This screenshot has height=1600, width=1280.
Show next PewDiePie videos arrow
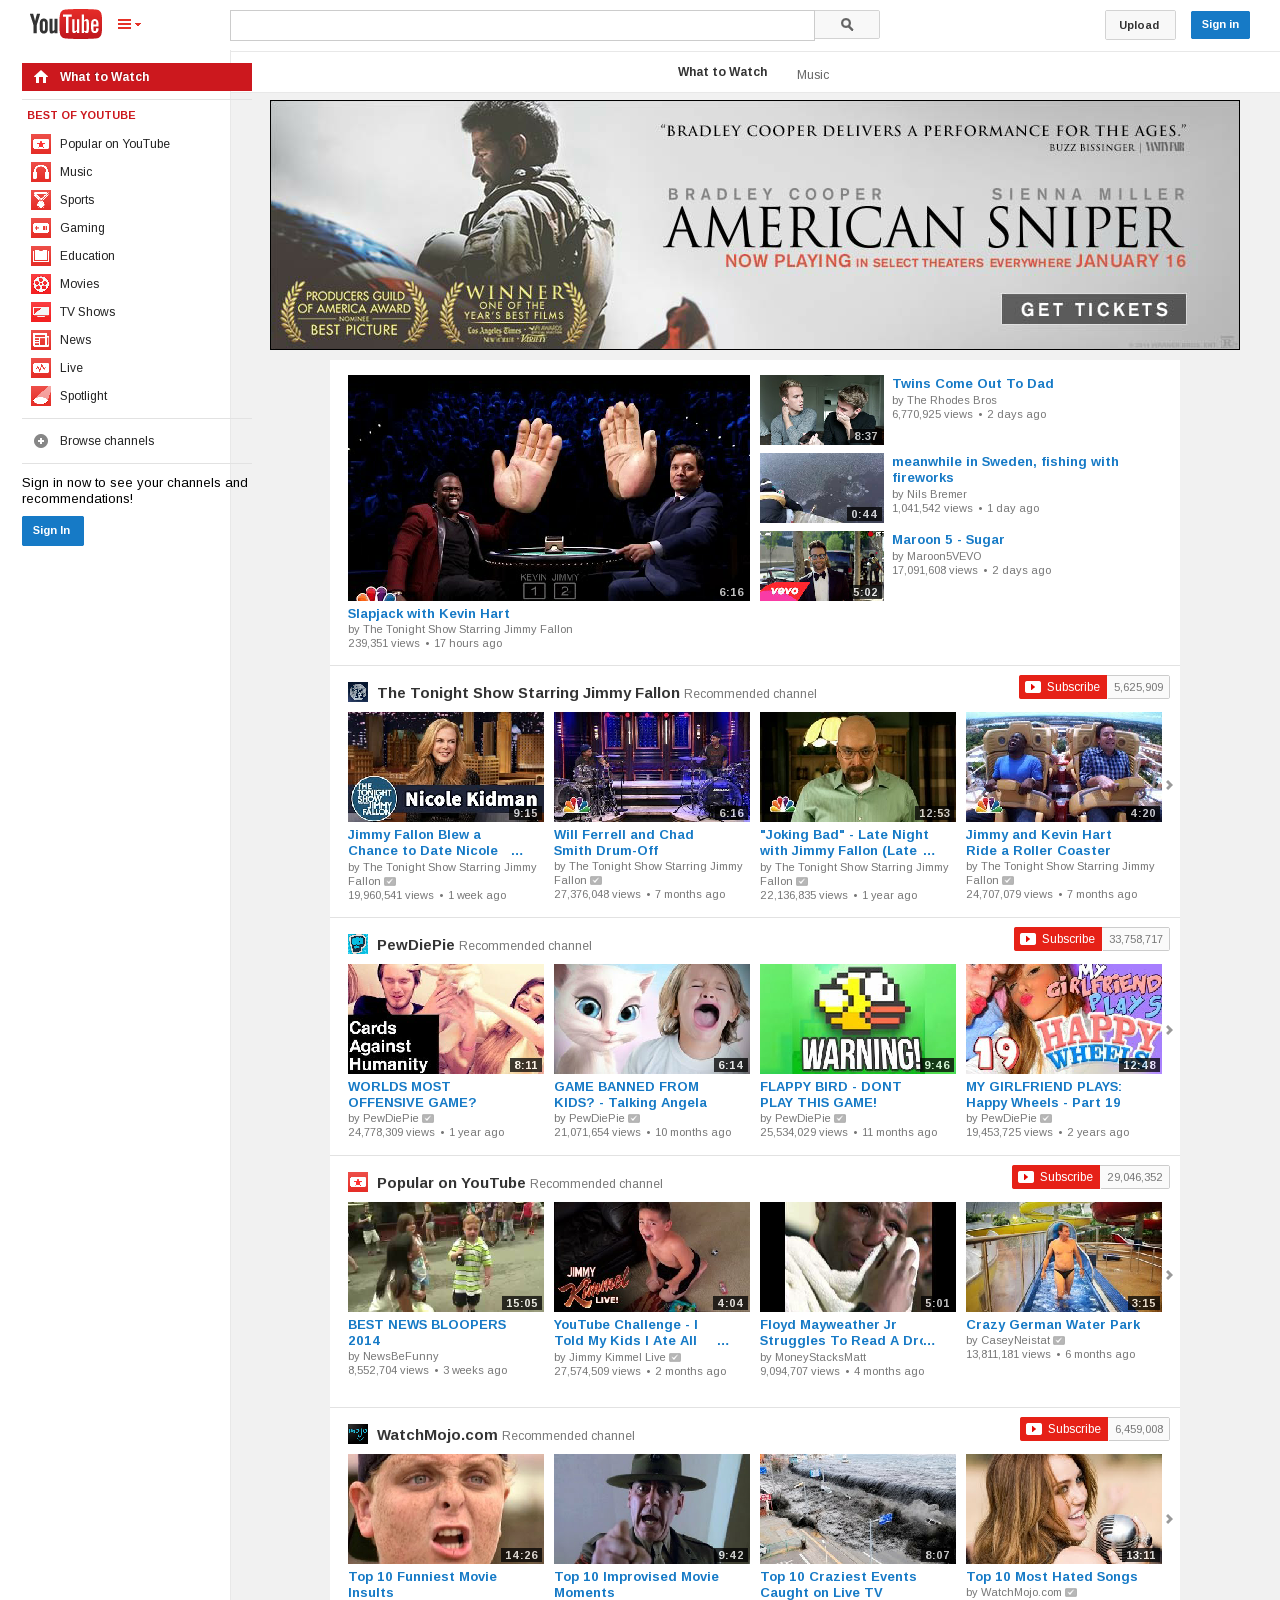(x=1169, y=1030)
